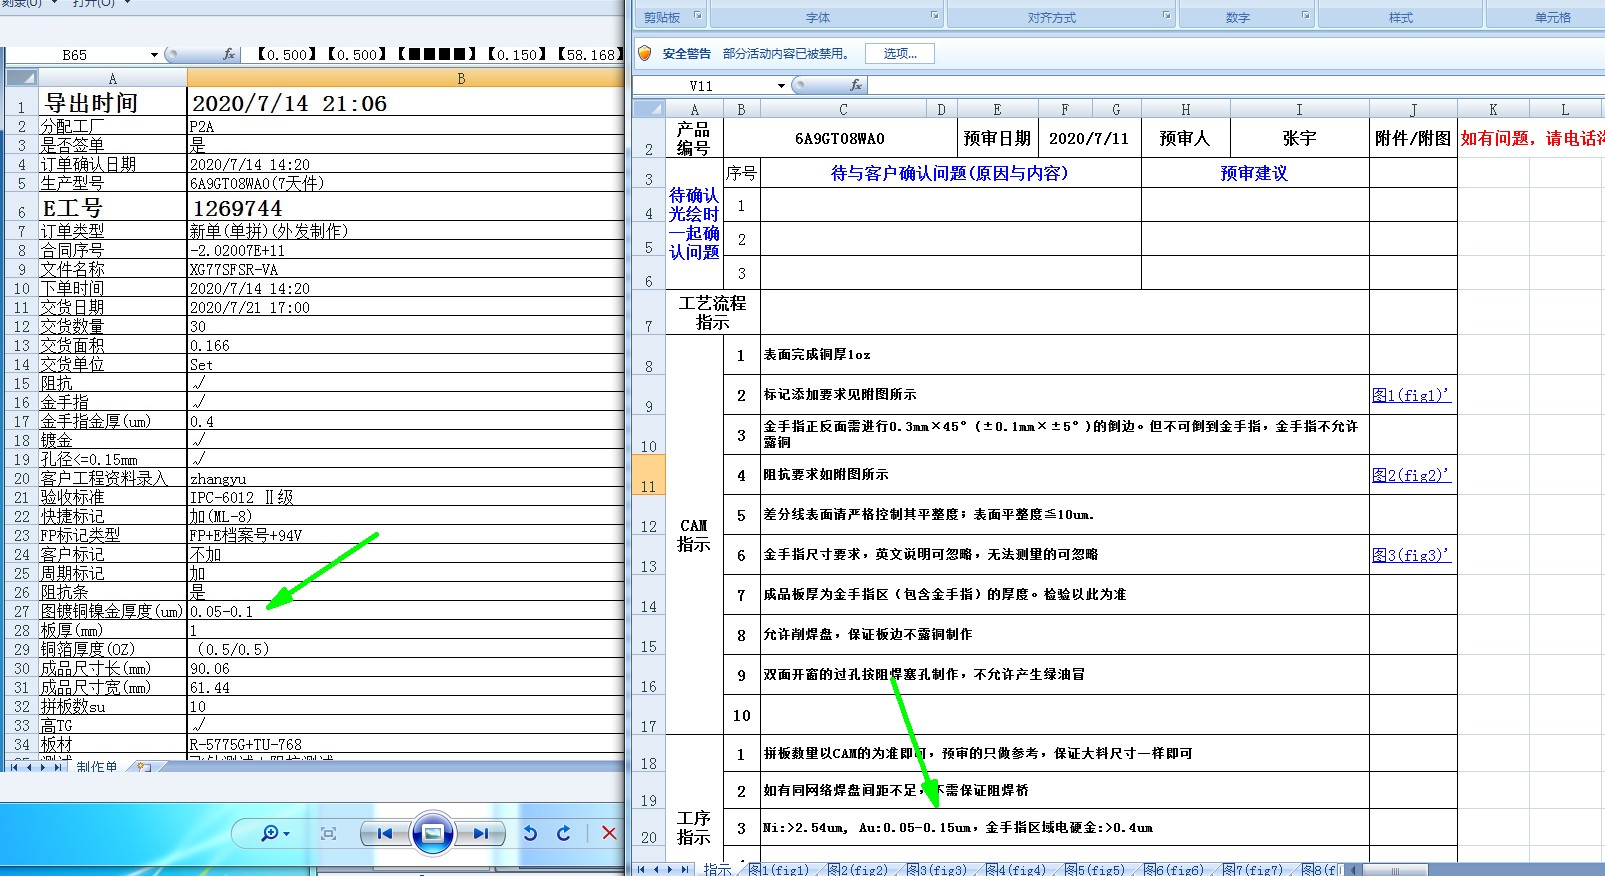1605x876 pixels.
Task: Click previous-sheet nav arrow in right workbook
Action: (x=656, y=869)
